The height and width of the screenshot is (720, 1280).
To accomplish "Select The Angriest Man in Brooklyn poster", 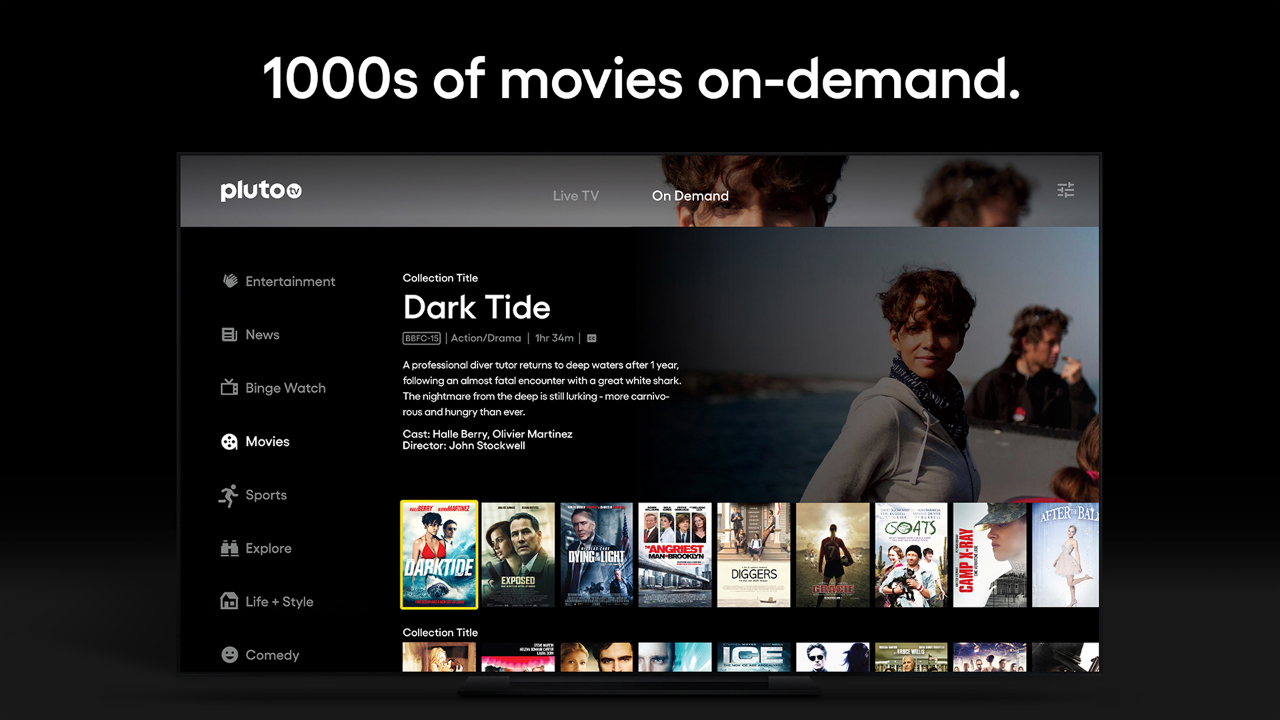I will (675, 555).
